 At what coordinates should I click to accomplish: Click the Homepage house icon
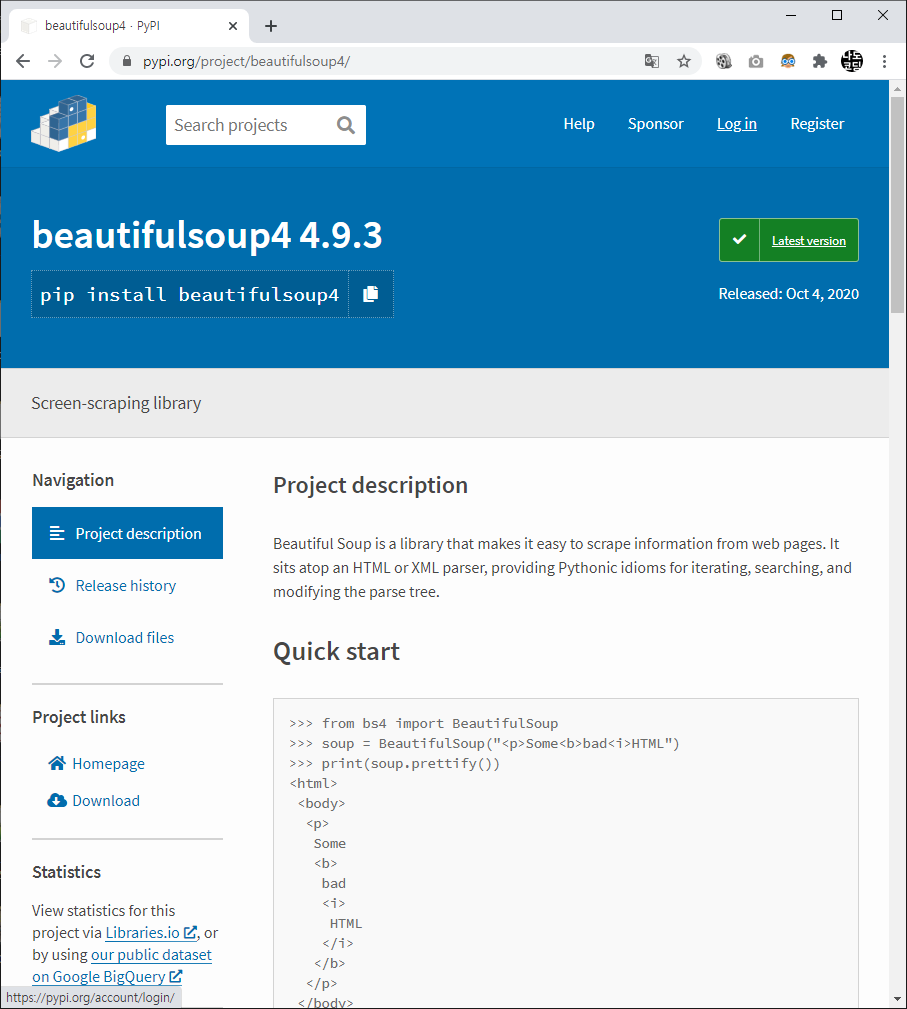pyautogui.click(x=57, y=763)
